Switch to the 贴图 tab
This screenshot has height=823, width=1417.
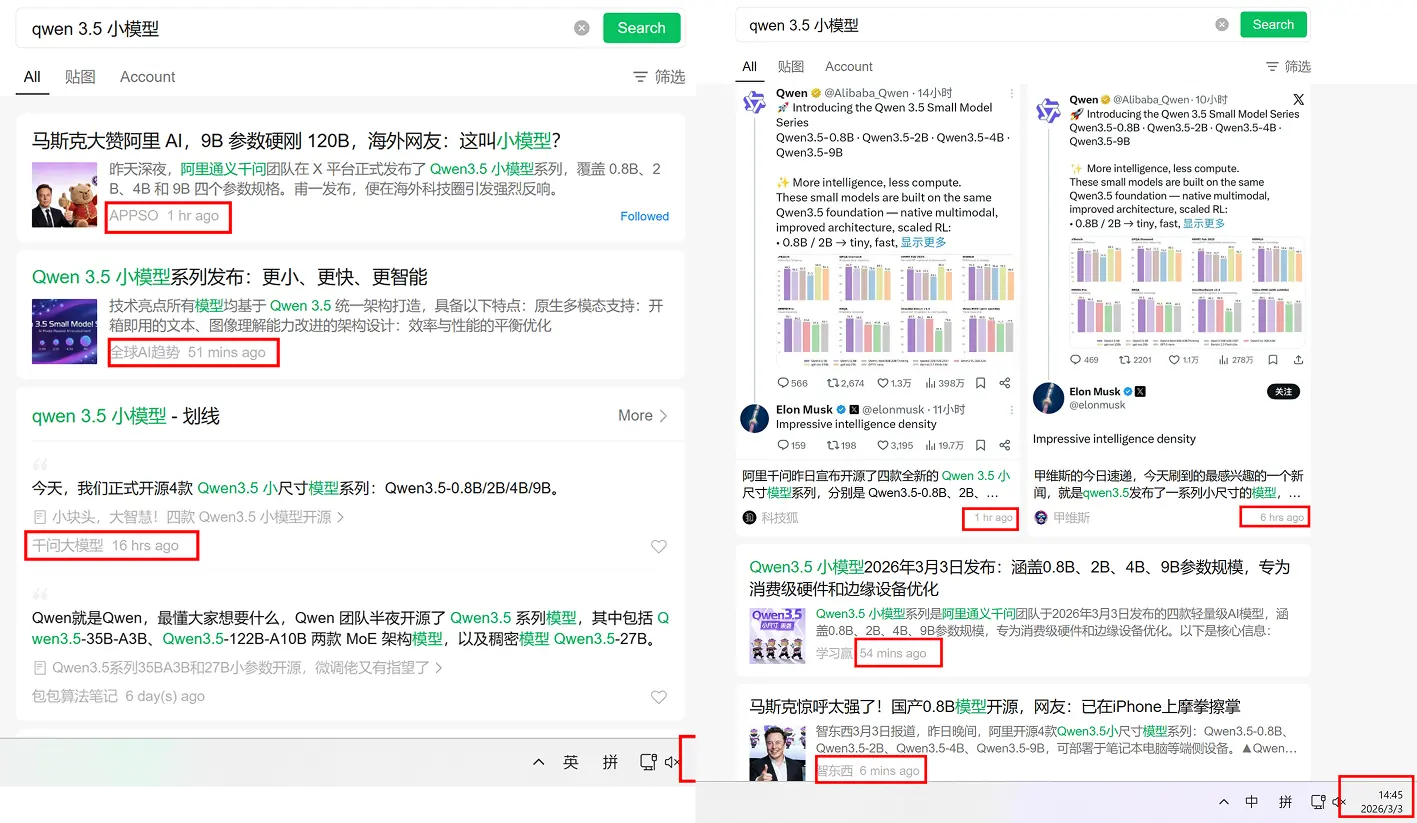click(x=80, y=76)
